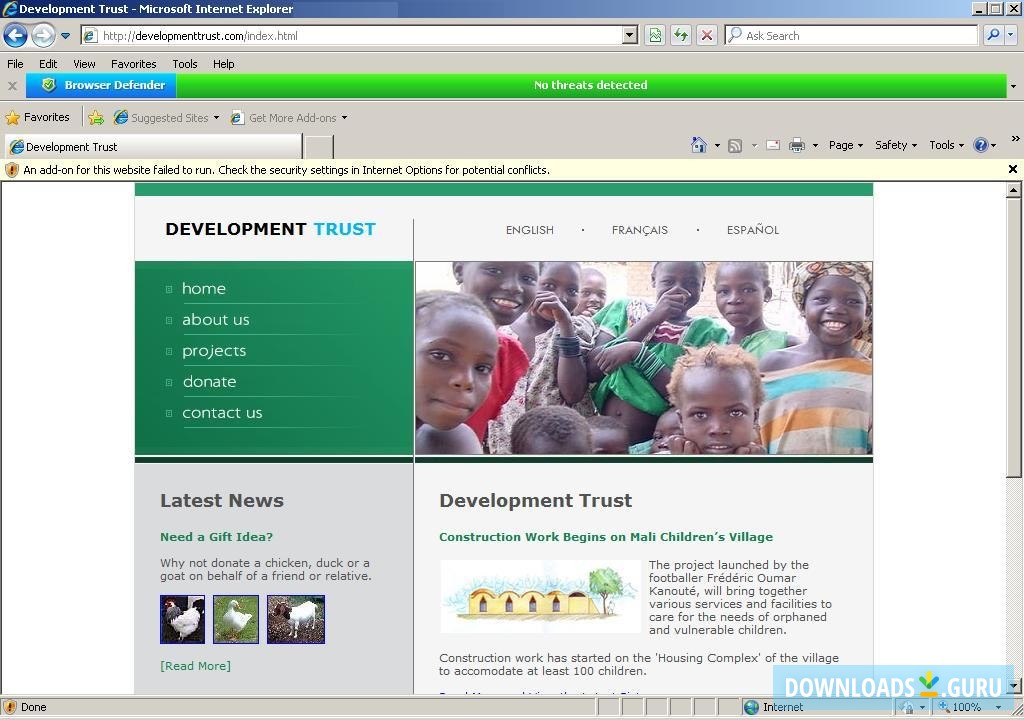Click the goat thumbnail image
This screenshot has height=720, width=1024.
pyautogui.click(x=296, y=619)
